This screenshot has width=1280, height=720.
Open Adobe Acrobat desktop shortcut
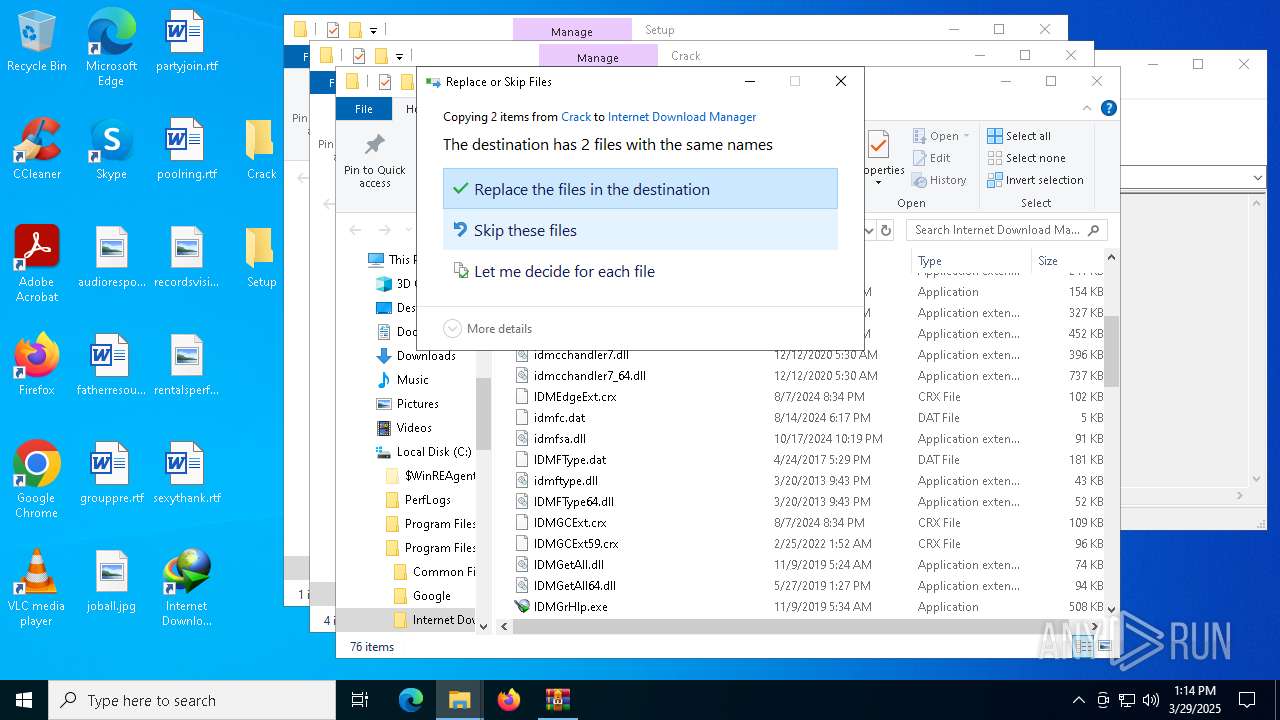[37, 263]
